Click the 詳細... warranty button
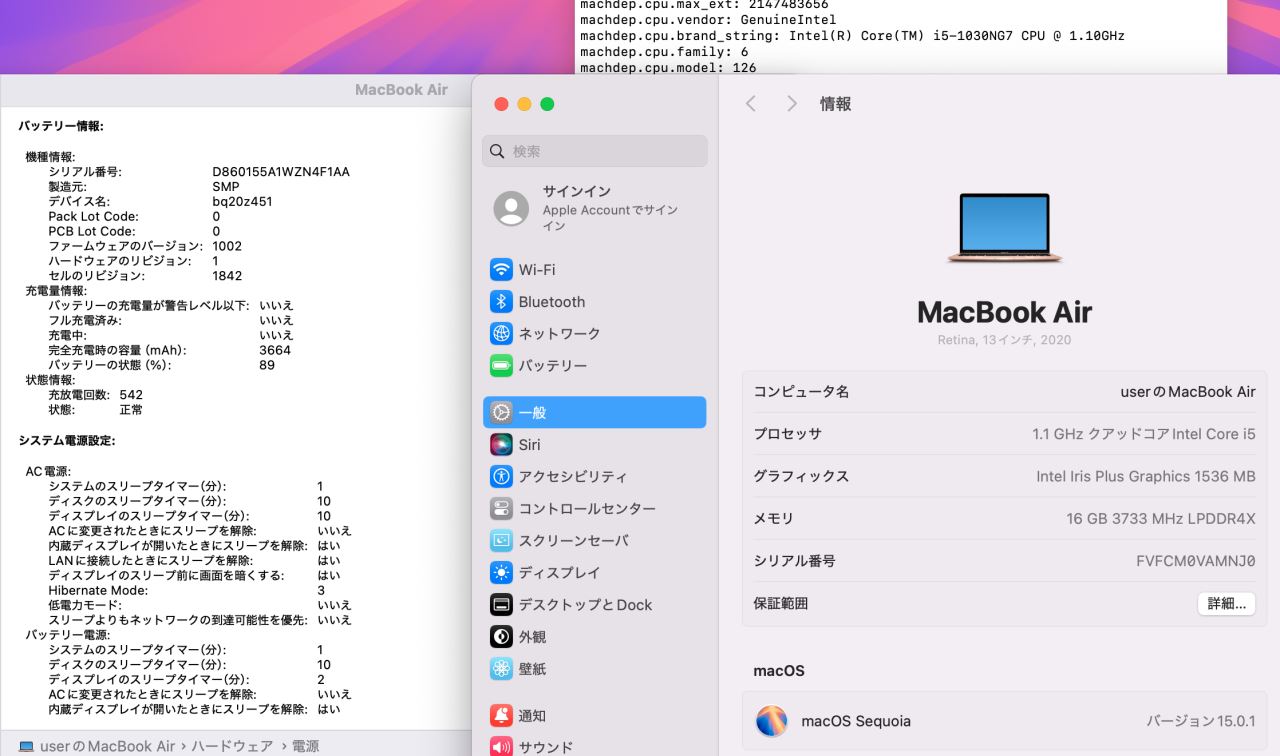Viewport: 1280px width, 756px height. 1225,604
